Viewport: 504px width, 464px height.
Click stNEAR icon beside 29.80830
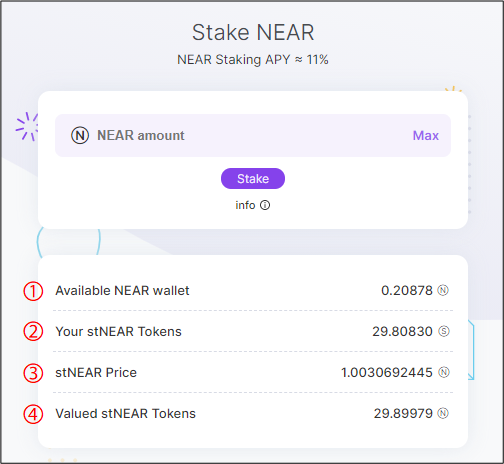444,331
